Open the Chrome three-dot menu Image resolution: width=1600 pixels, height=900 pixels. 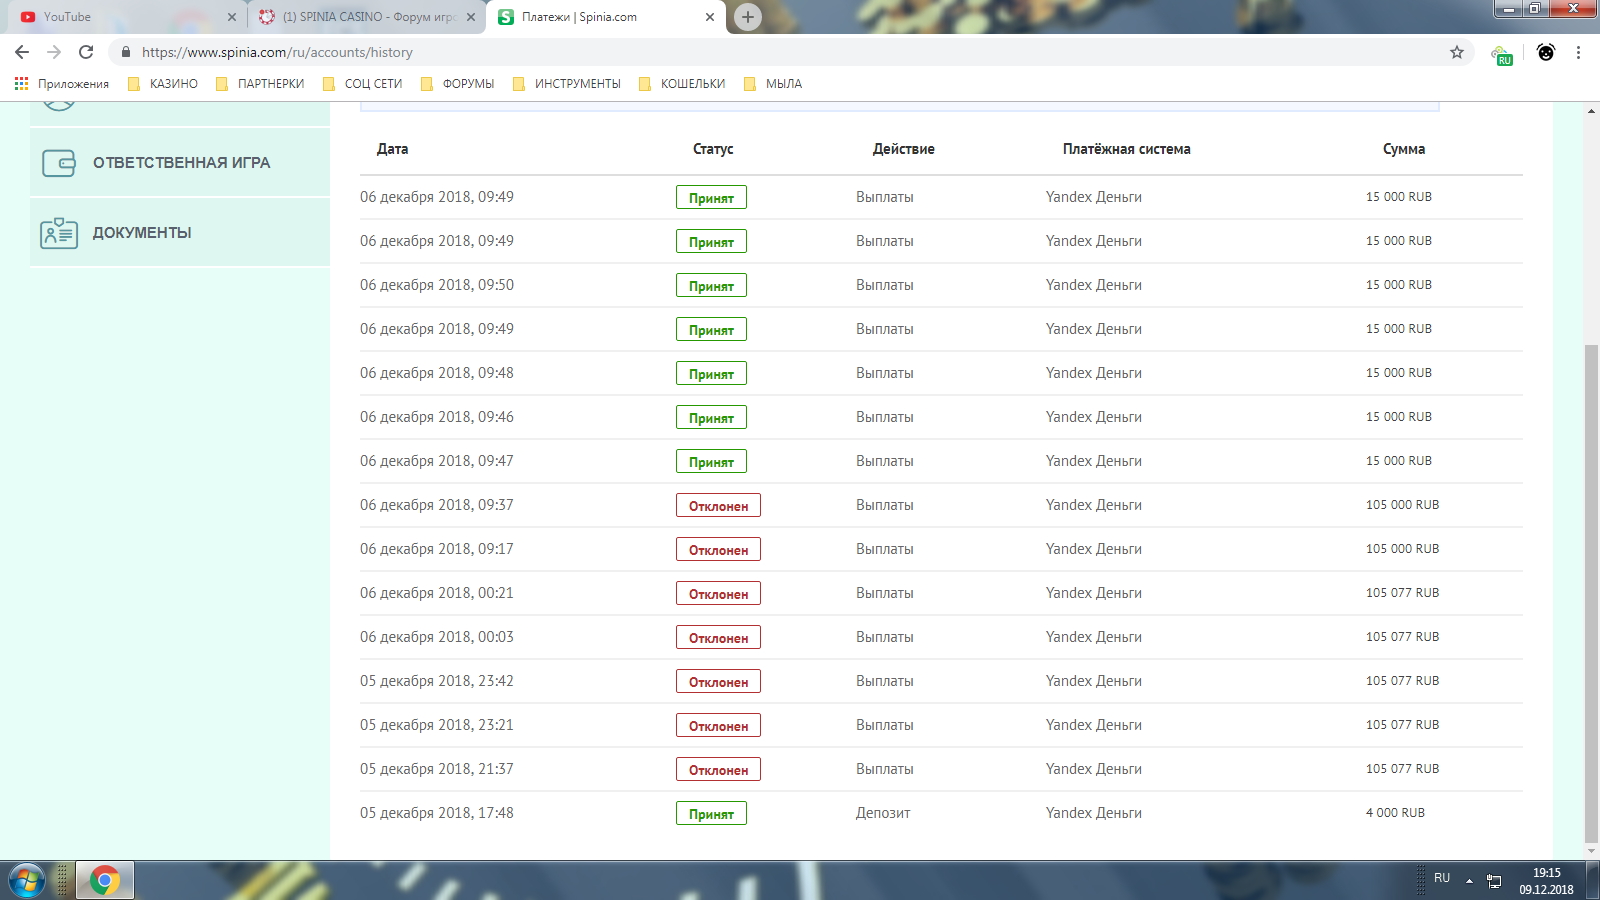click(x=1578, y=52)
